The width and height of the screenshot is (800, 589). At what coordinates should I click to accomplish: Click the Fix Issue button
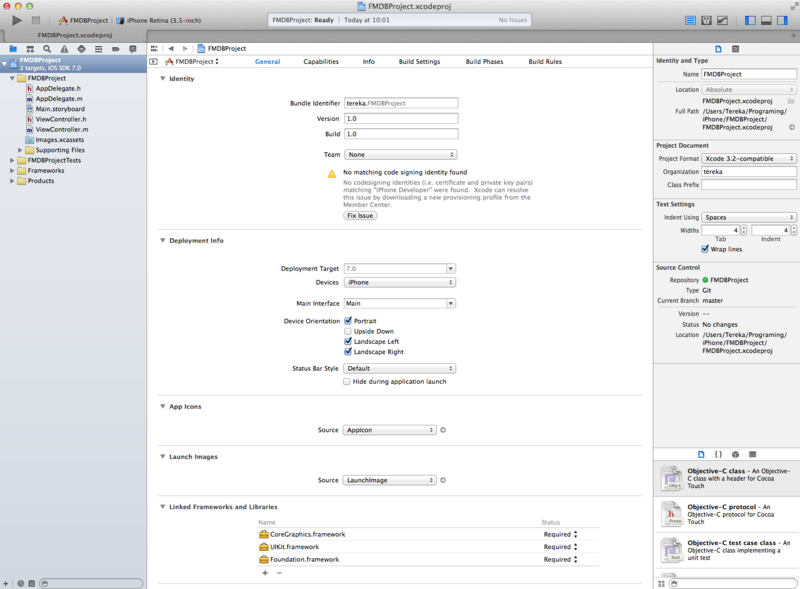(x=360, y=216)
